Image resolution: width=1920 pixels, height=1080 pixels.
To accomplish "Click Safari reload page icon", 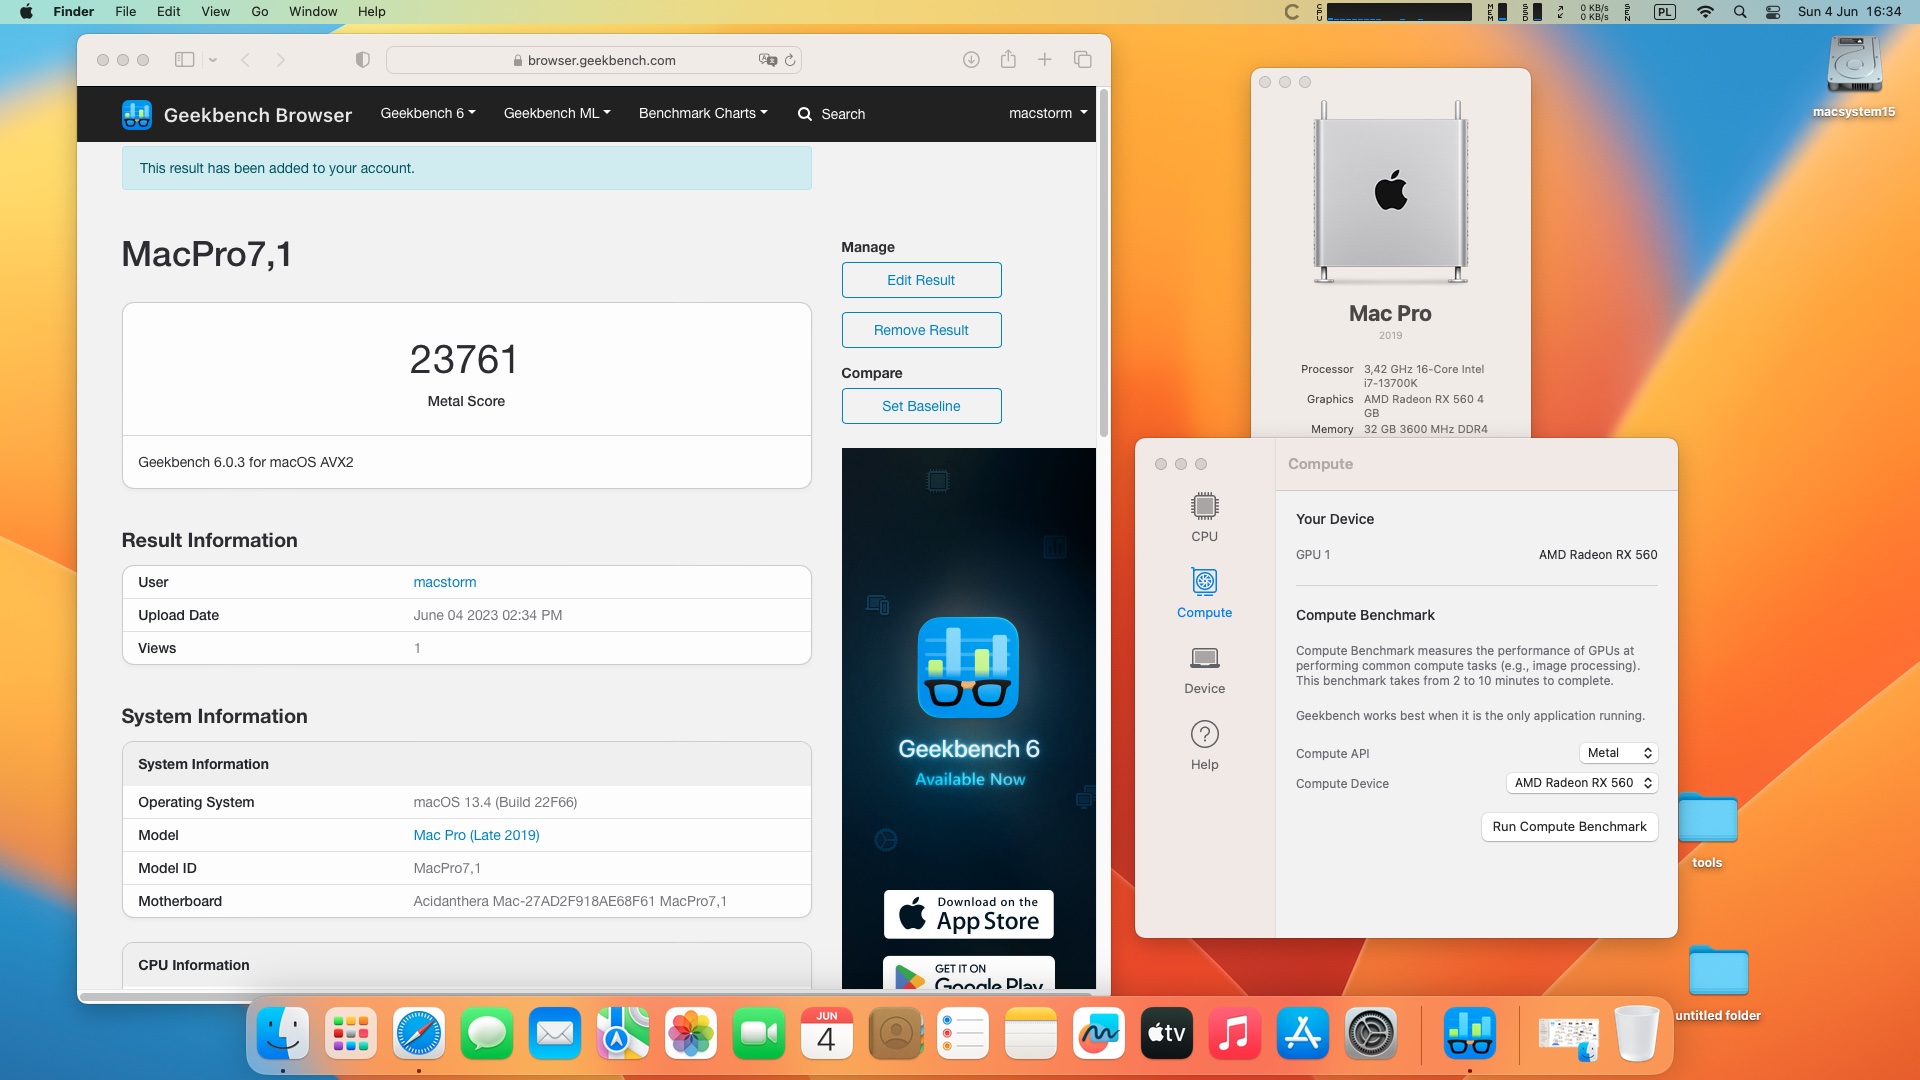I will (790, 60).
